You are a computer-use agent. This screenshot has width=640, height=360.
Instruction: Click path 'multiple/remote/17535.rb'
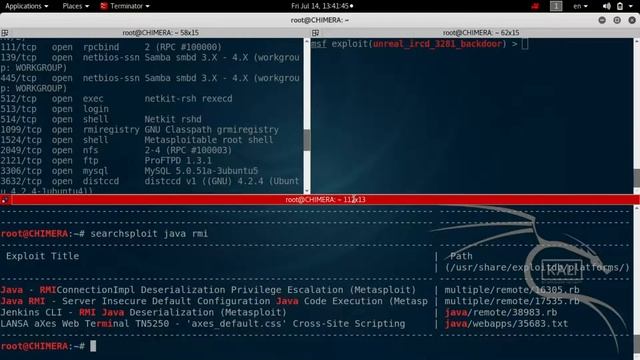click(512, 301)
